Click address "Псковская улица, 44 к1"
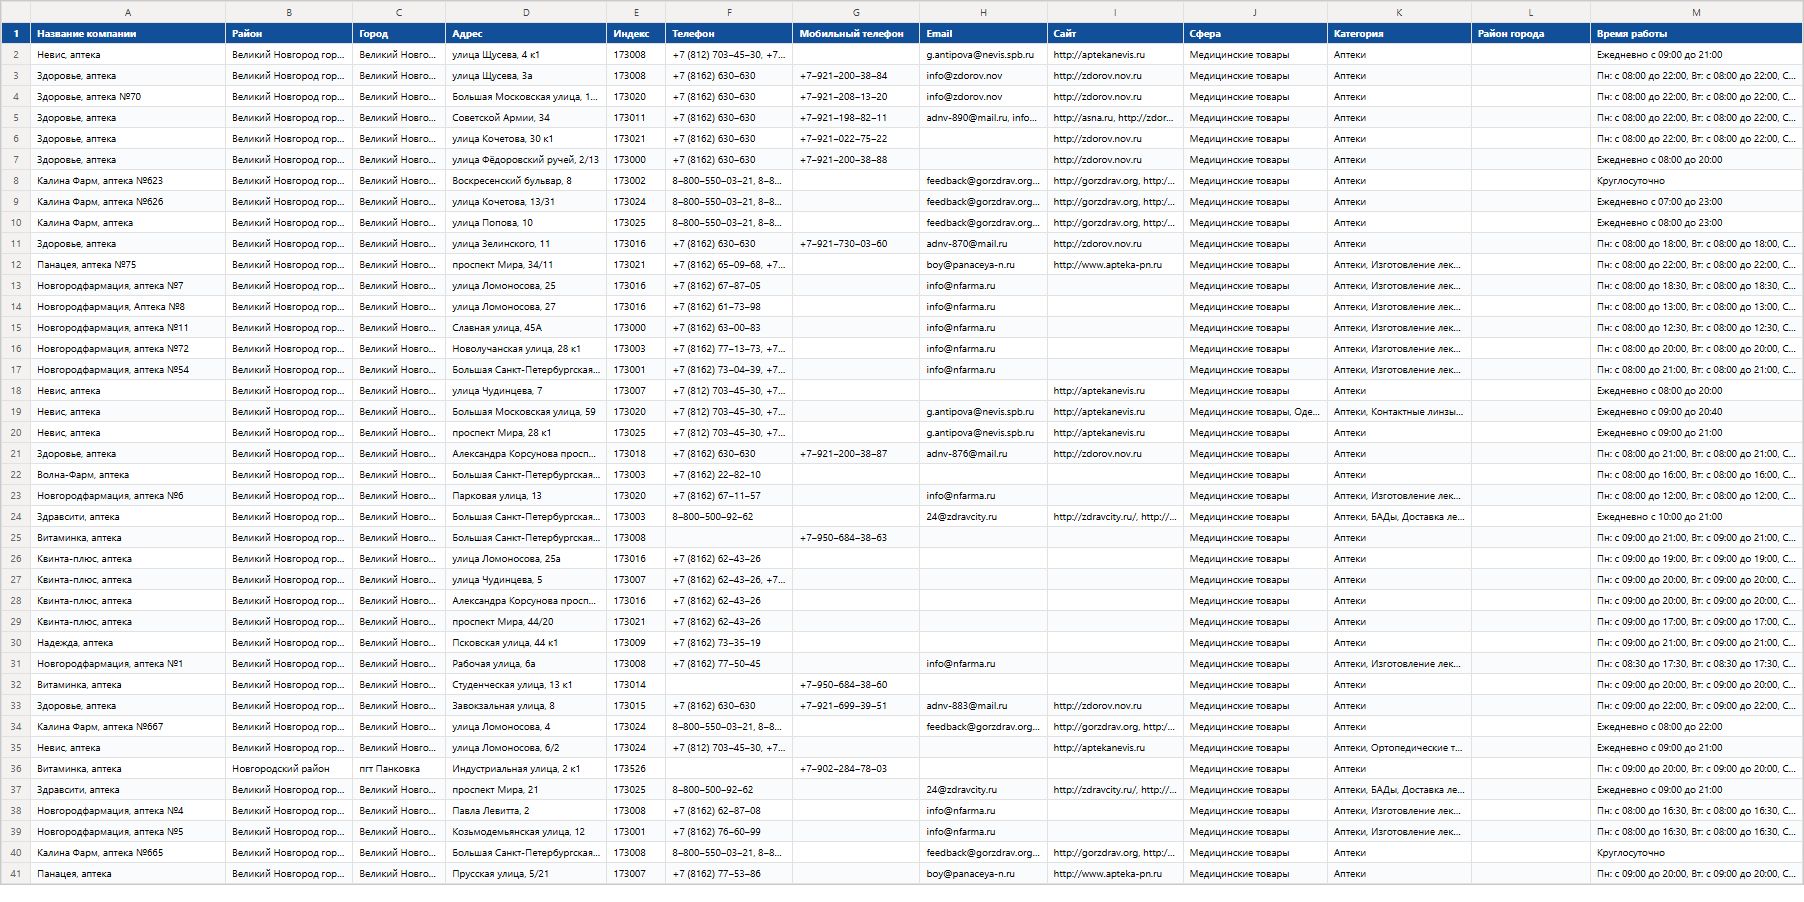The height and width of the screenshot is (902, 1804). tap(526, 643)
